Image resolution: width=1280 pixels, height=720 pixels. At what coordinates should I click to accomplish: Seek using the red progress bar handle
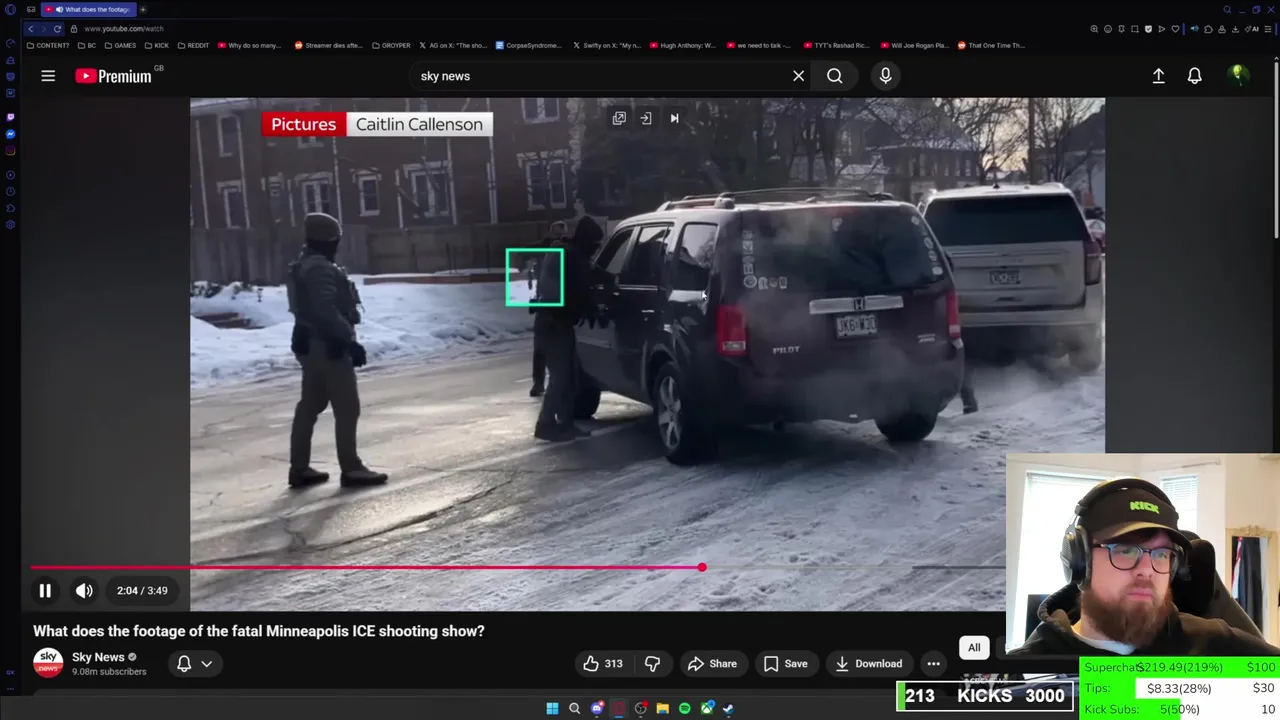coord(702,567)
